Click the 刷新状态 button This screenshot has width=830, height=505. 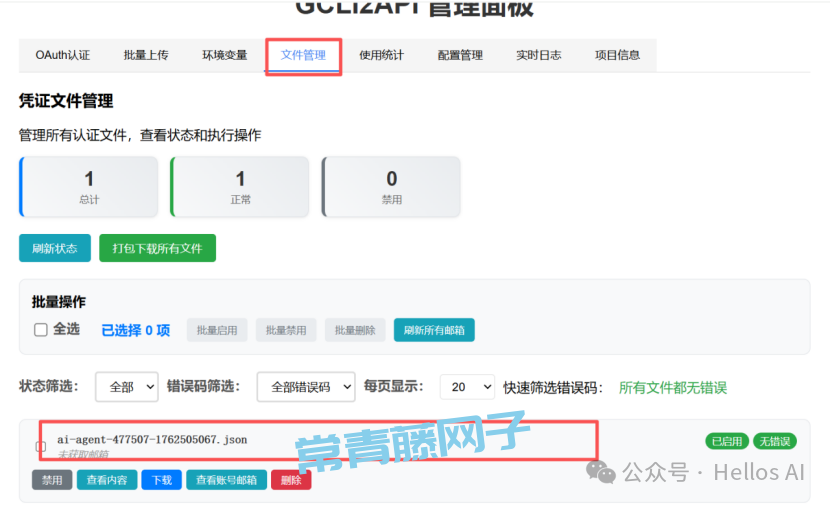point(54,248)
